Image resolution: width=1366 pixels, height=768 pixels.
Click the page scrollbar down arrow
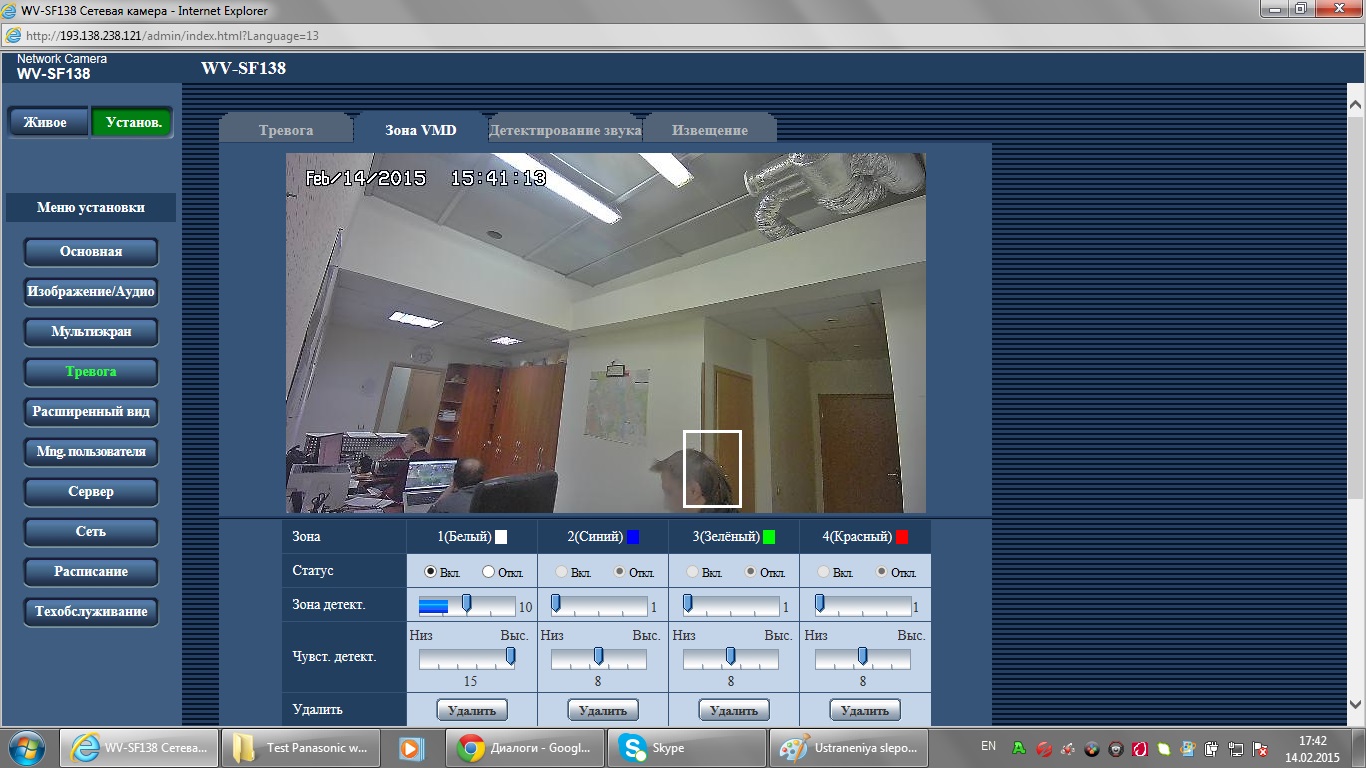point(1356,702)
